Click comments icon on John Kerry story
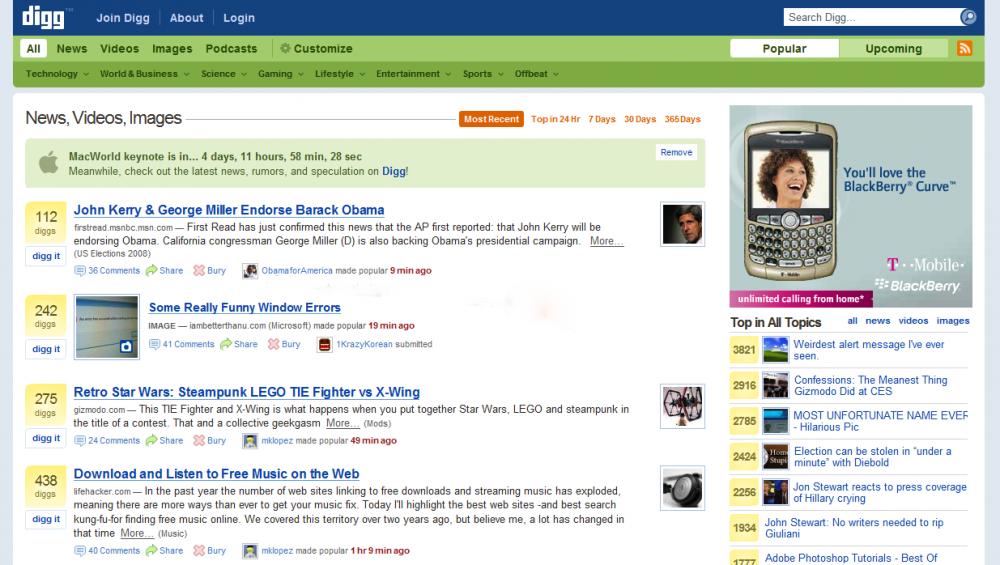 pos(80,270)
